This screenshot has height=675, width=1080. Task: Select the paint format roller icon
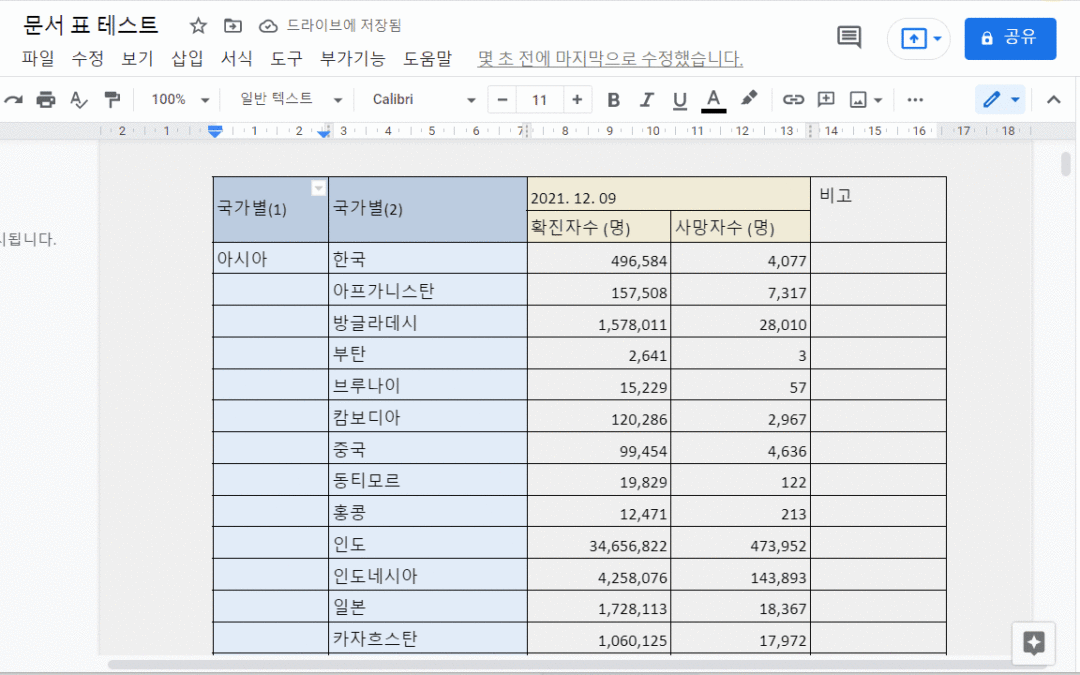pos(112,100)
